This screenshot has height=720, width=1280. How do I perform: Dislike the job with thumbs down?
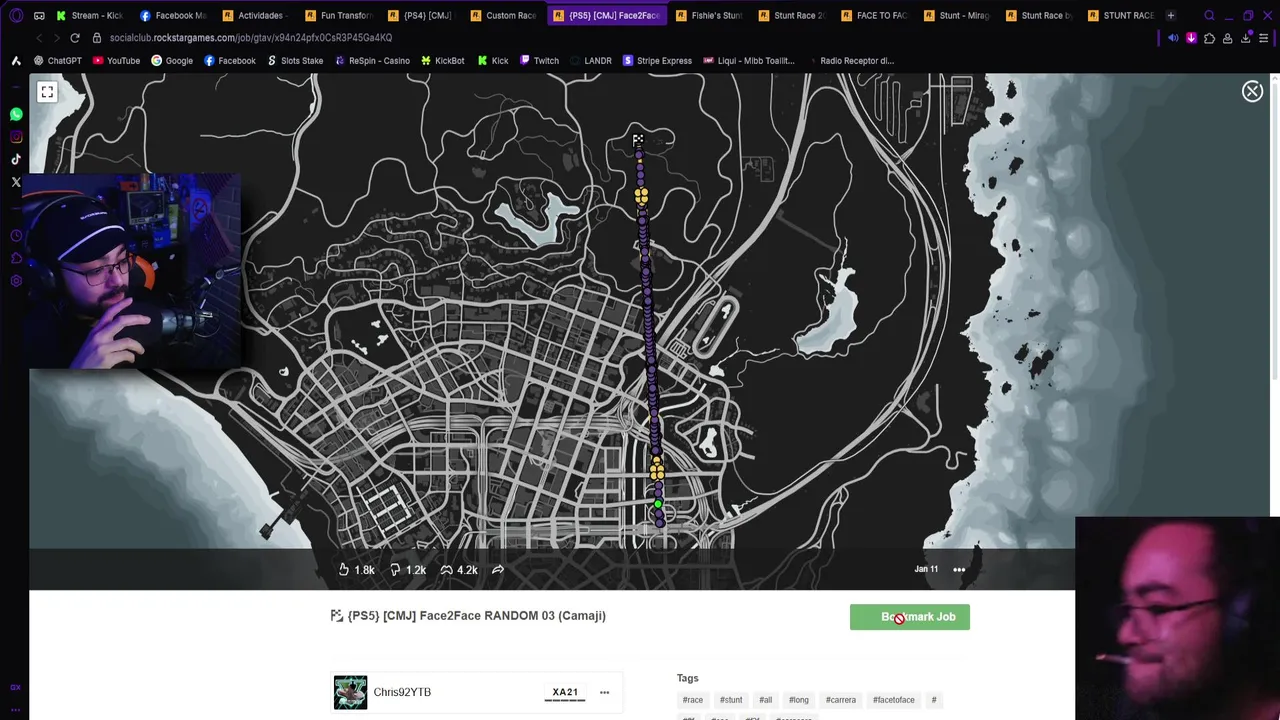tap(395, 570)
